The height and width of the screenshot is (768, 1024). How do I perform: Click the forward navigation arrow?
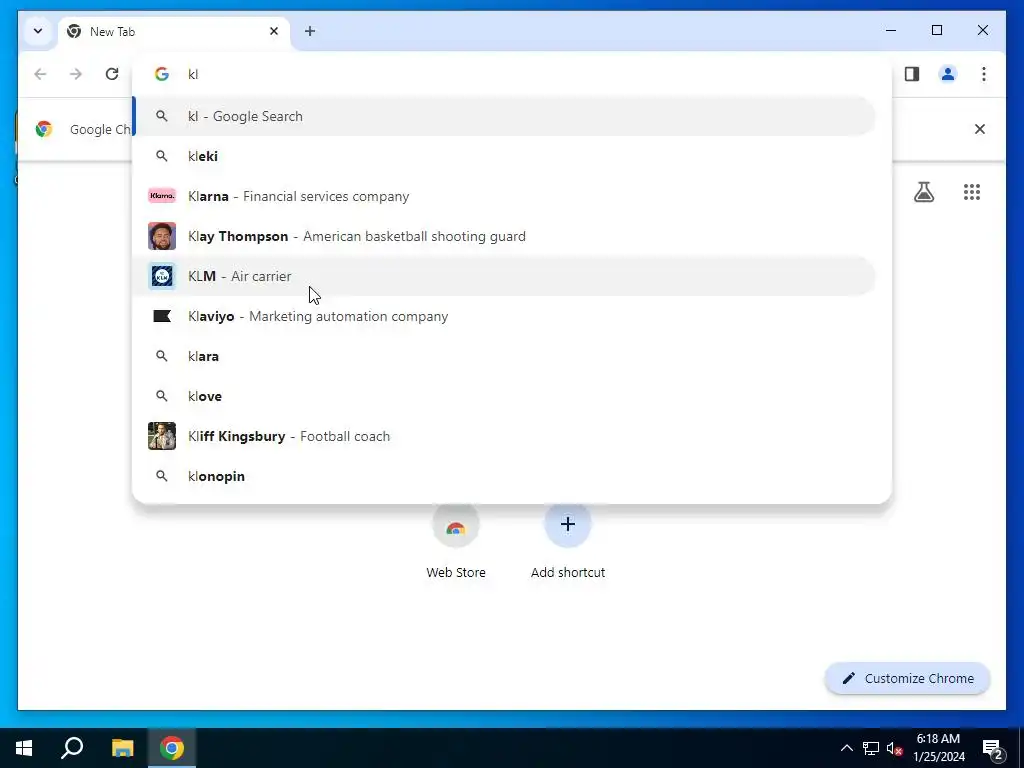click(x=76, y=74)
